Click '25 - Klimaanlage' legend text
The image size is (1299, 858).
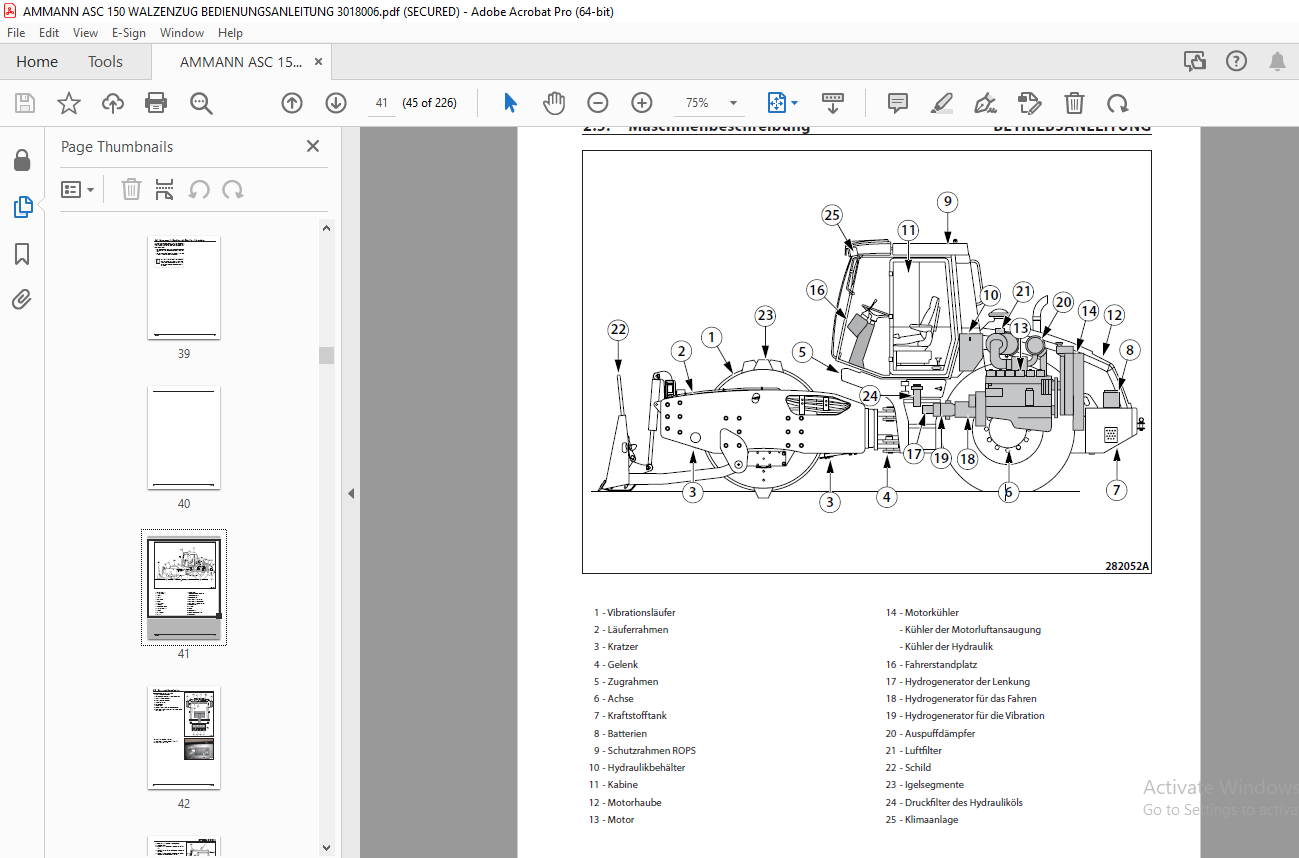tap(921, 819)
